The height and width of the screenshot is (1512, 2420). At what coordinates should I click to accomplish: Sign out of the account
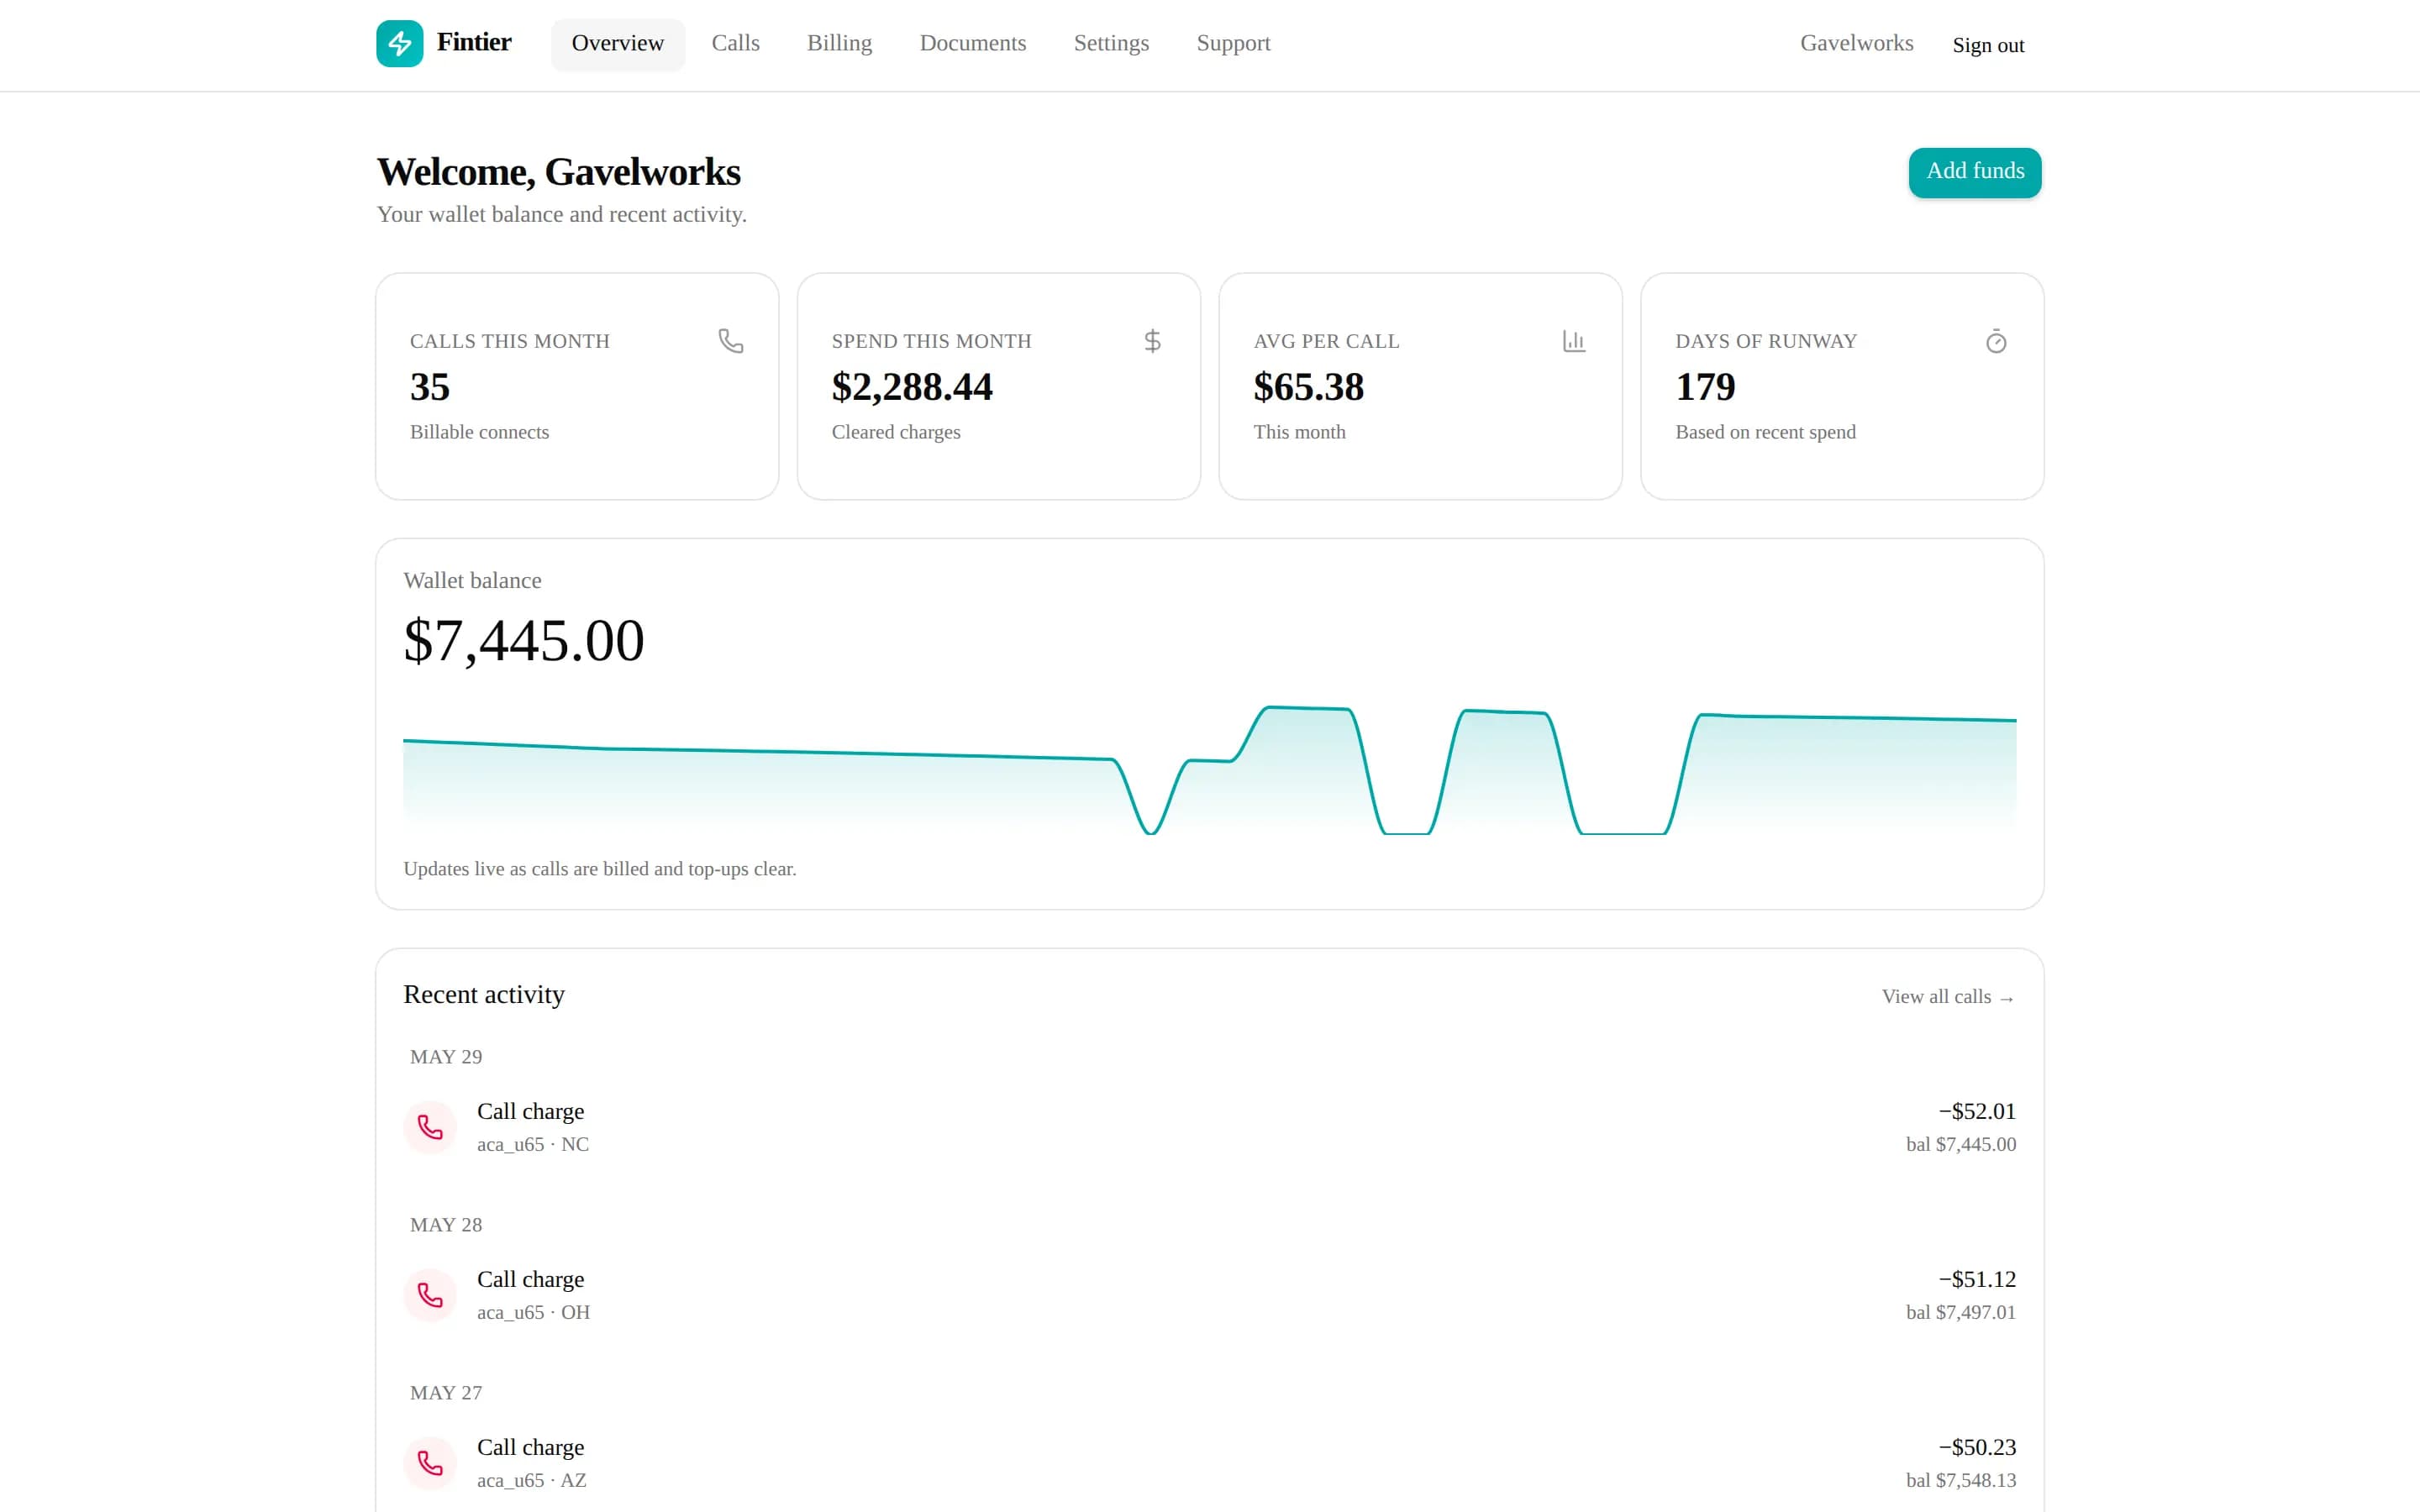[1988, 45]
